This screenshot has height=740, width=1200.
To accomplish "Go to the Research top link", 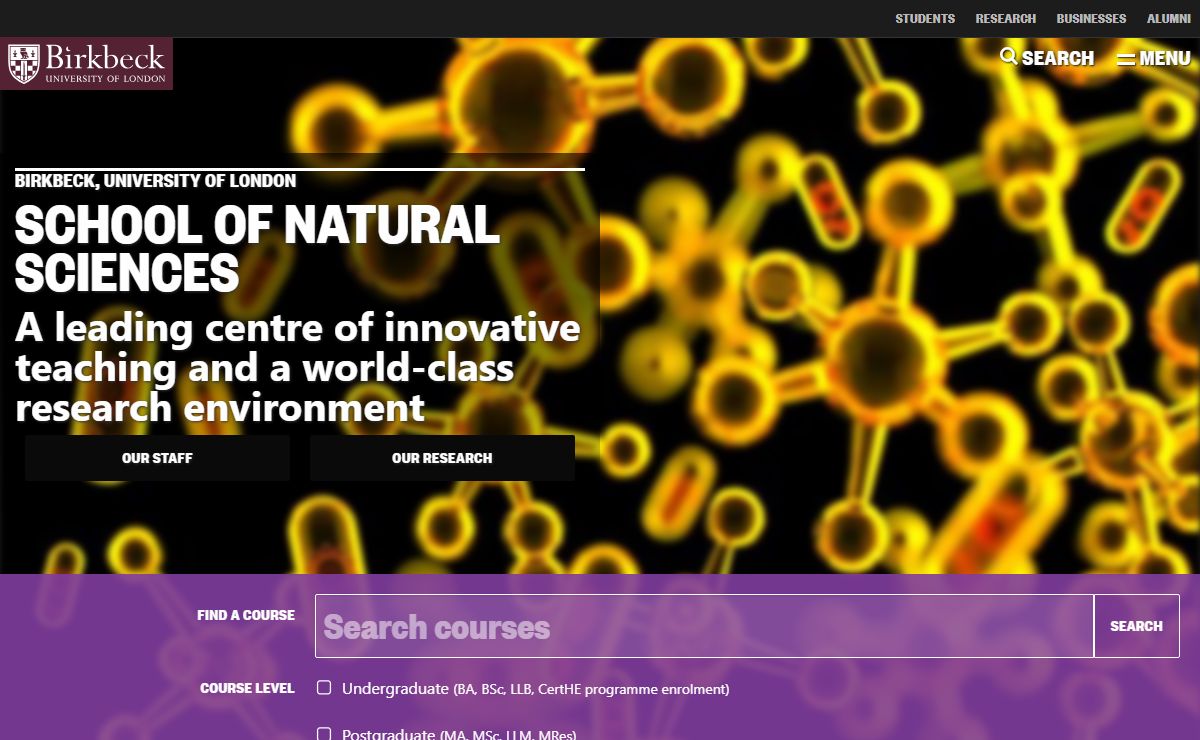I will [1006, 19].
